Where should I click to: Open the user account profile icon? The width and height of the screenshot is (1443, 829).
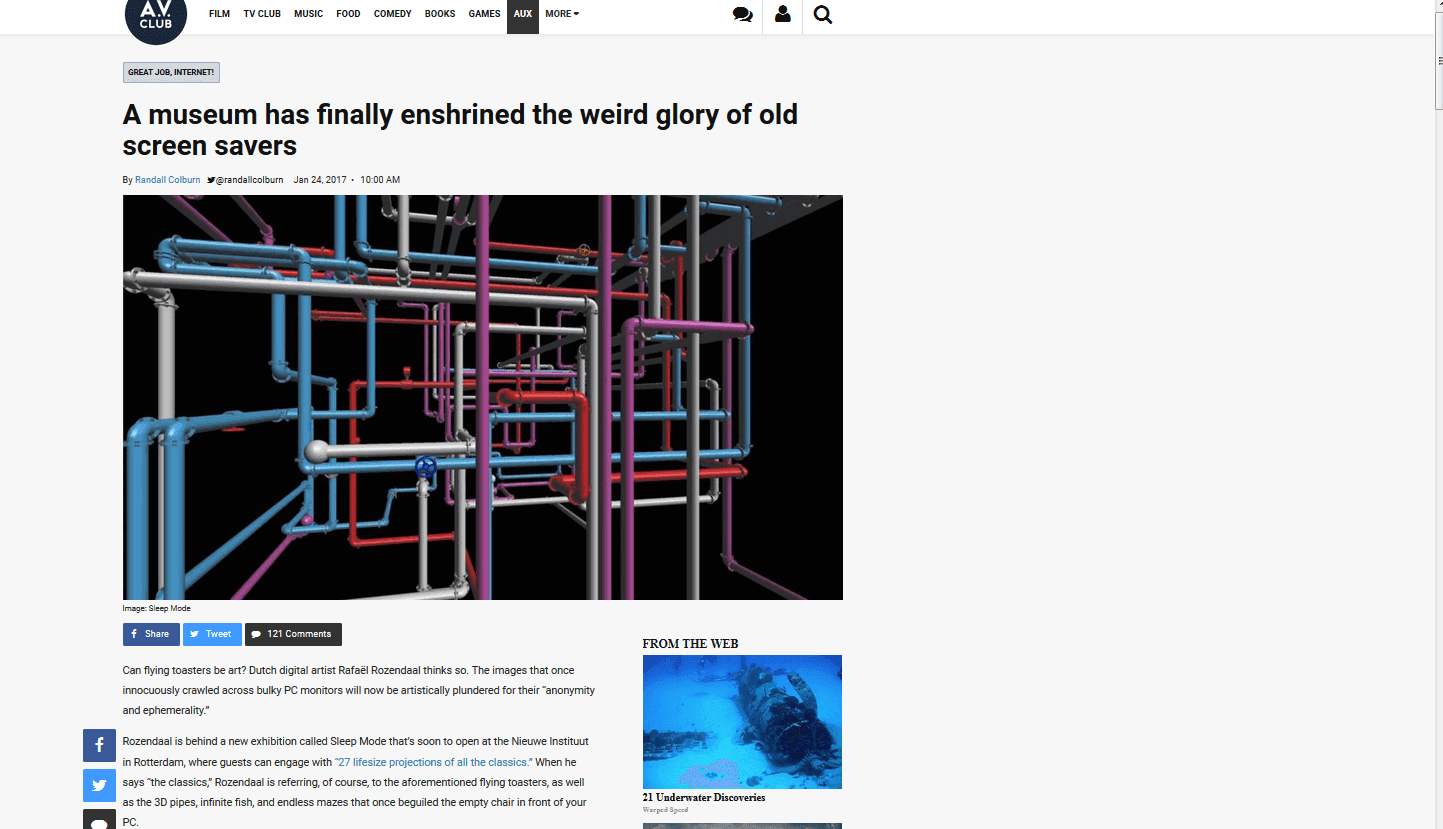[782, 15]
